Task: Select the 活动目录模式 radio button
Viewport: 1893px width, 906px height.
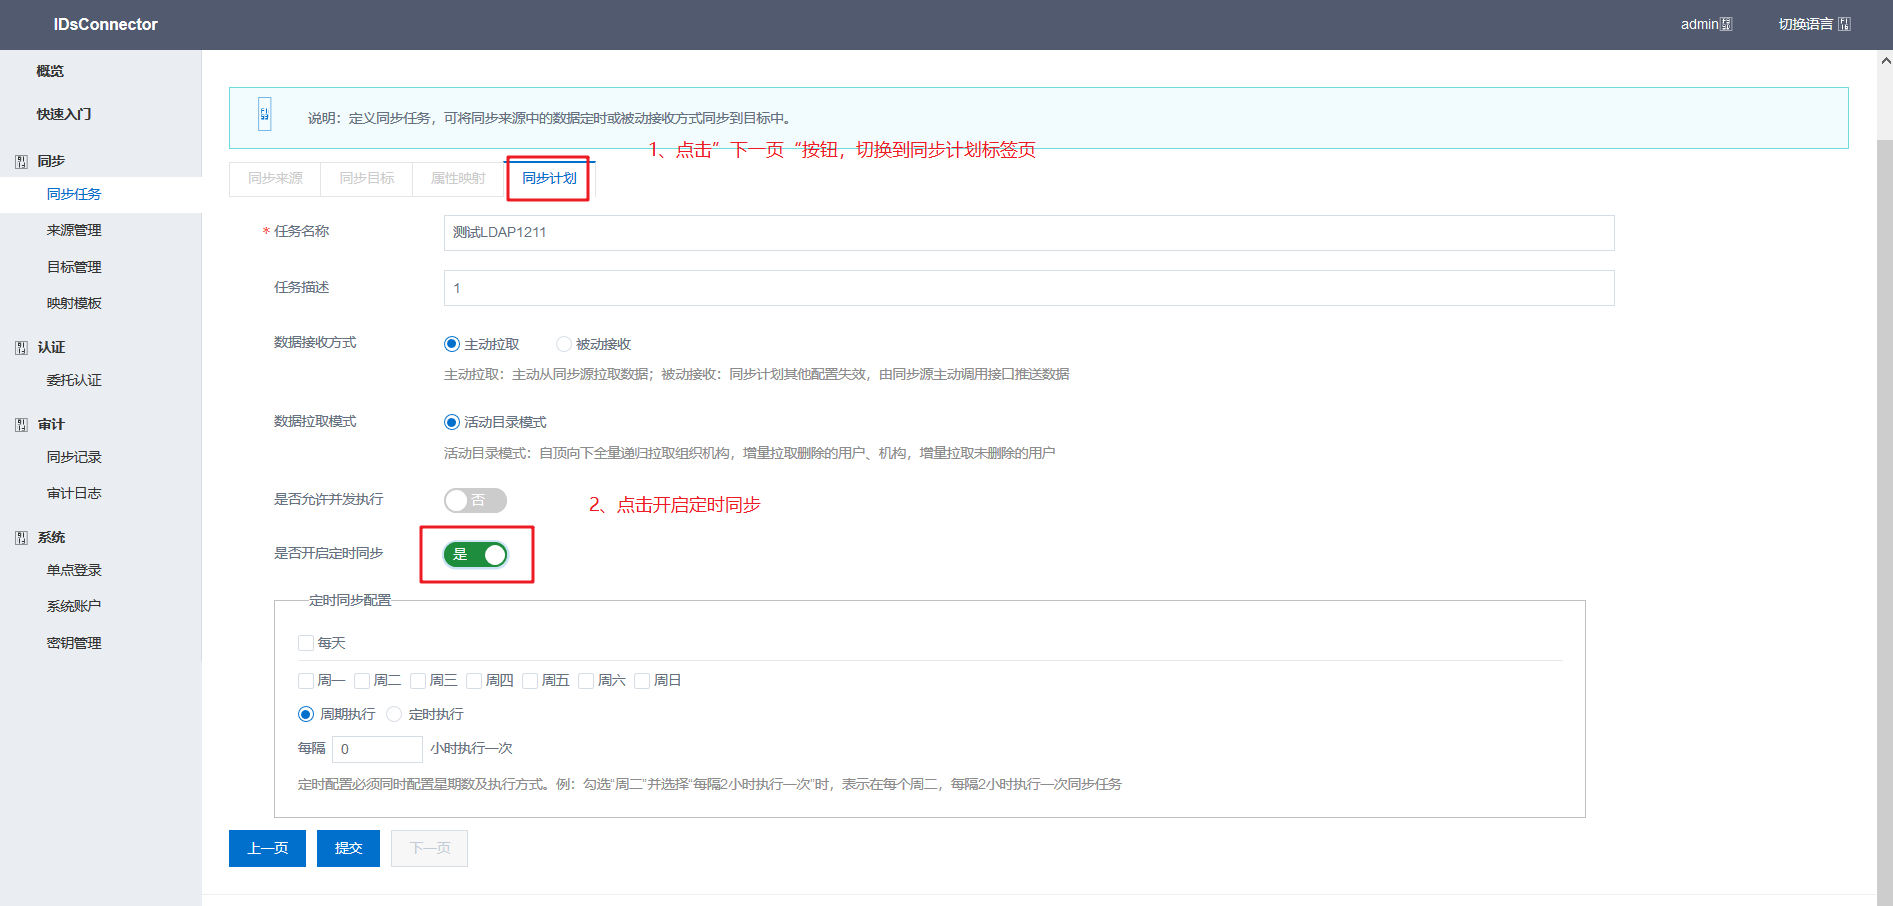Action: tap(452, 422)
